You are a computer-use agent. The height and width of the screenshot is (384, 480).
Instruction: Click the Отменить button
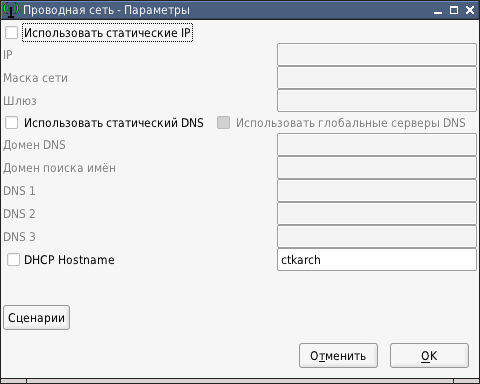tap(338, 356)
